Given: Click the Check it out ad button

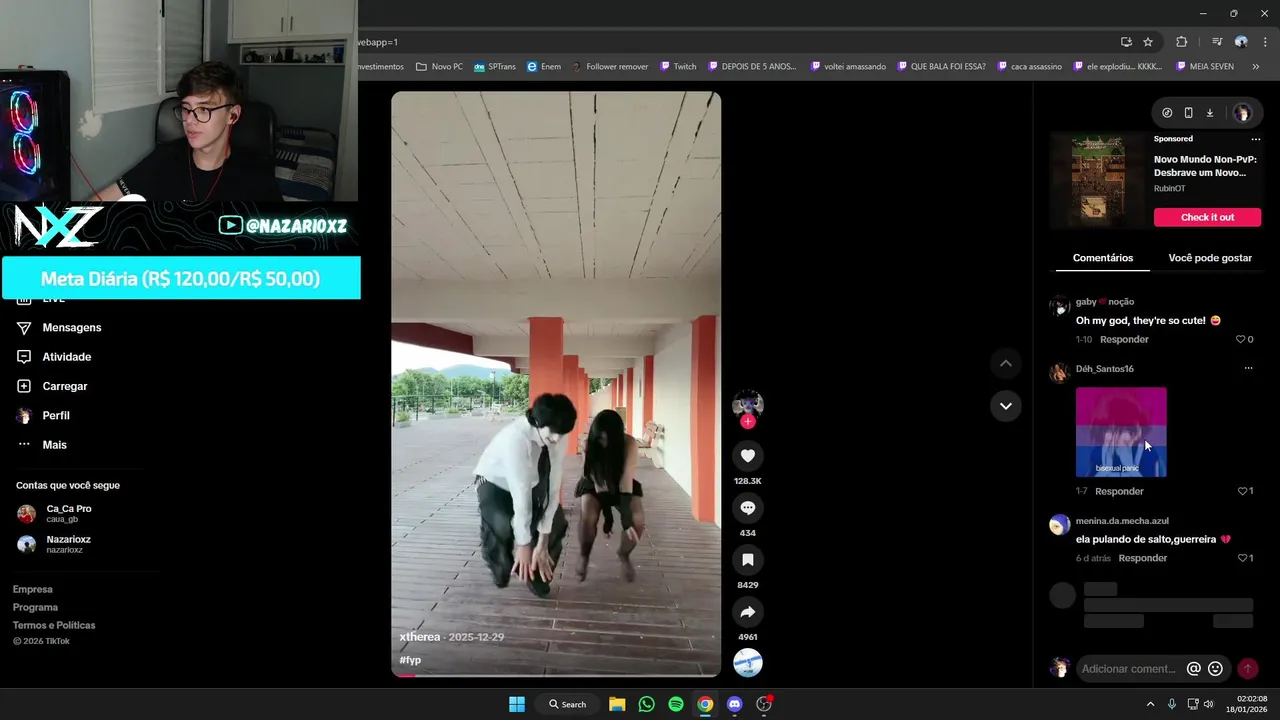Looking at the screenshot, I should [1207, 217].
